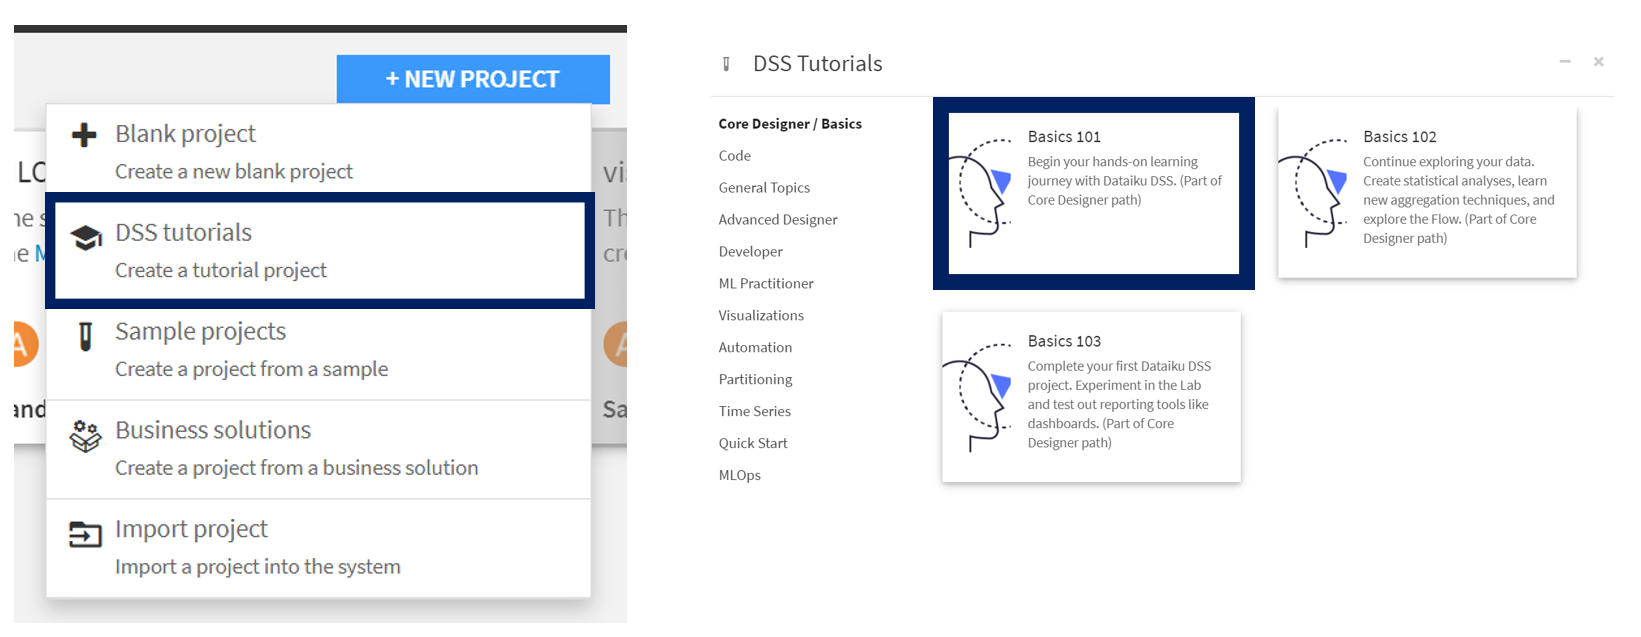Choose DSS tutorials from the menu
This screenshot has width=1641, height=637.
(320, 251)
